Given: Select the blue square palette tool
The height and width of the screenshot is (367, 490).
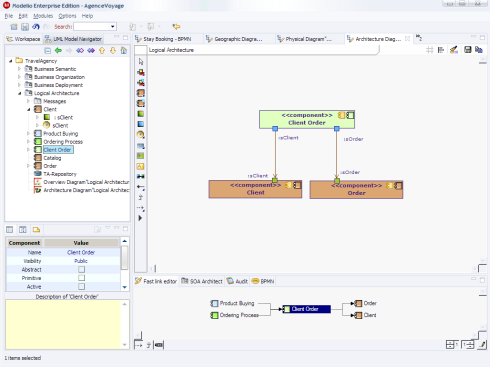Looking at the screenshot, I should click(141, 124).
